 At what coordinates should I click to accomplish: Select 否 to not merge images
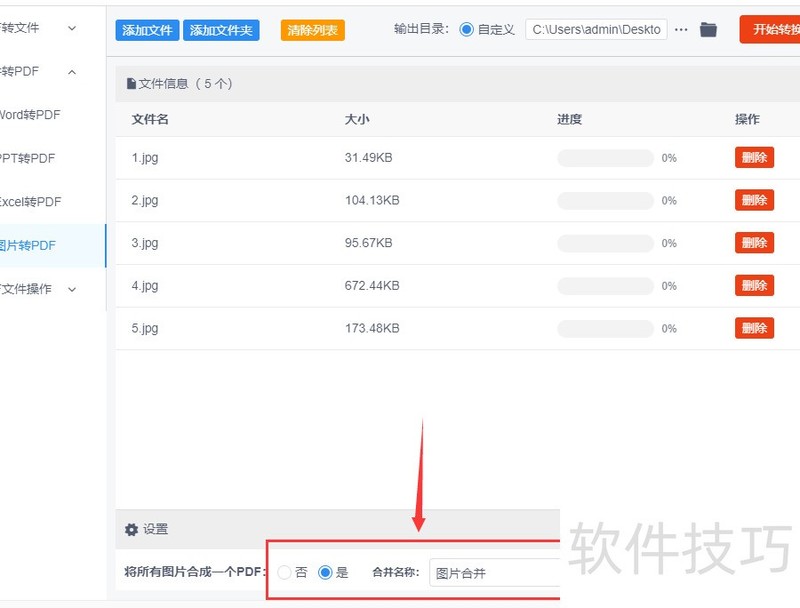(285, 573)
